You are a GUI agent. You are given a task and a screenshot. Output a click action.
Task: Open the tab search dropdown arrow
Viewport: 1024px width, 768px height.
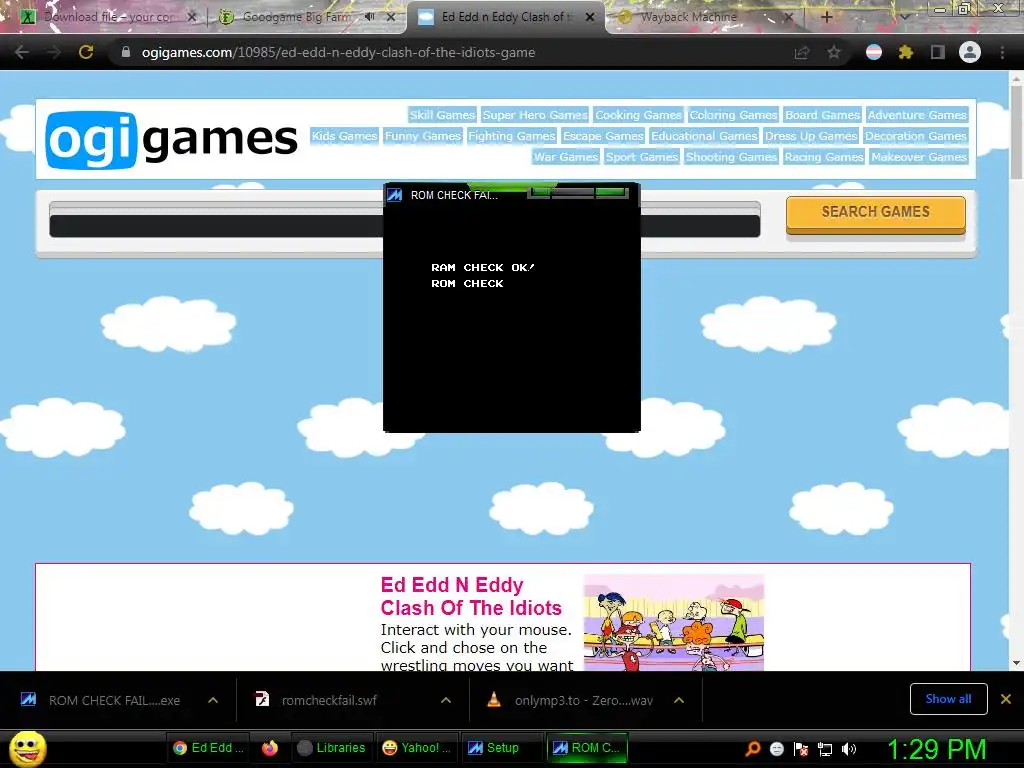(x=904, y=18)
